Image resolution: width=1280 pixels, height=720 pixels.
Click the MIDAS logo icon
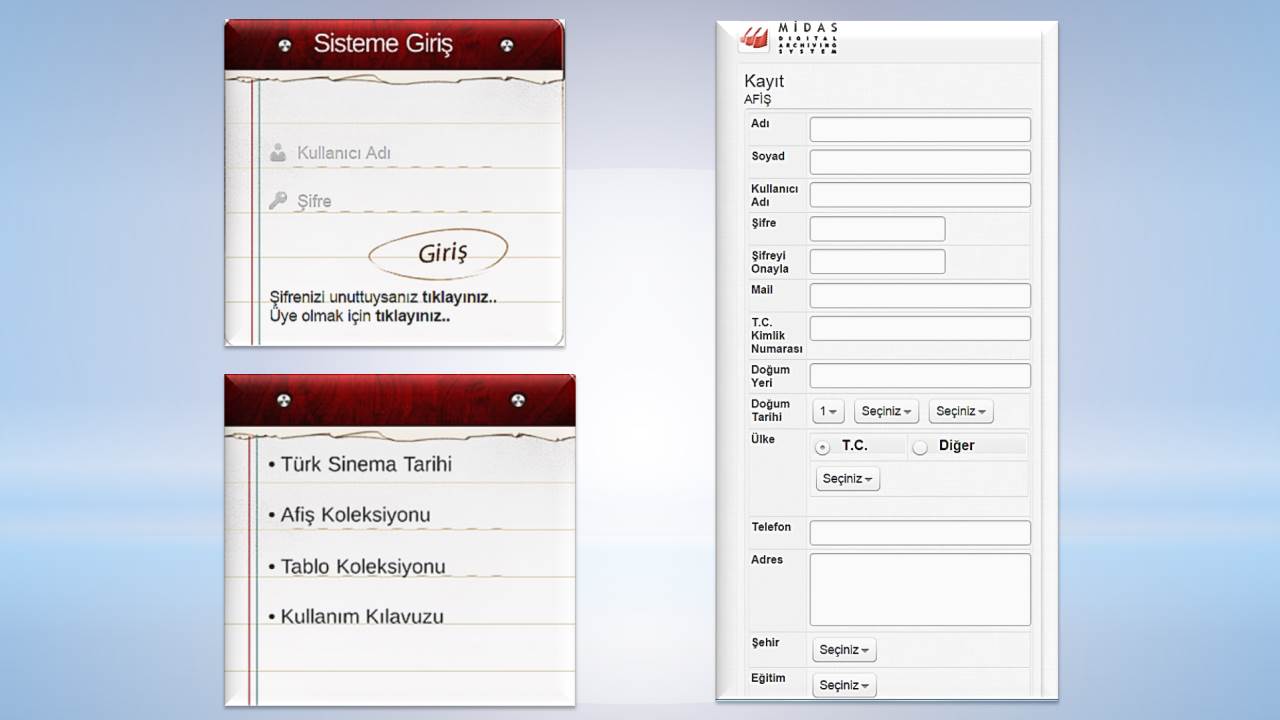[x=754, y=39]
